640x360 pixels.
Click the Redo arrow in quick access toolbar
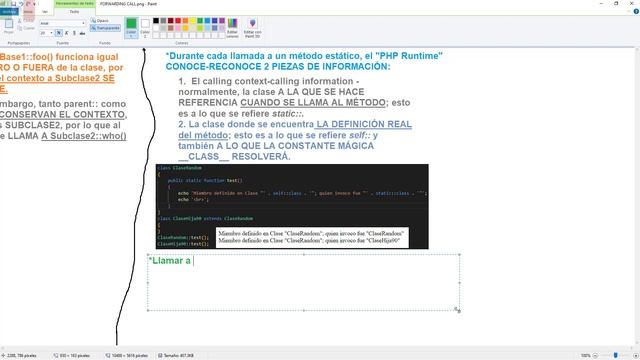pyautogui.click(x=28, y=4)
